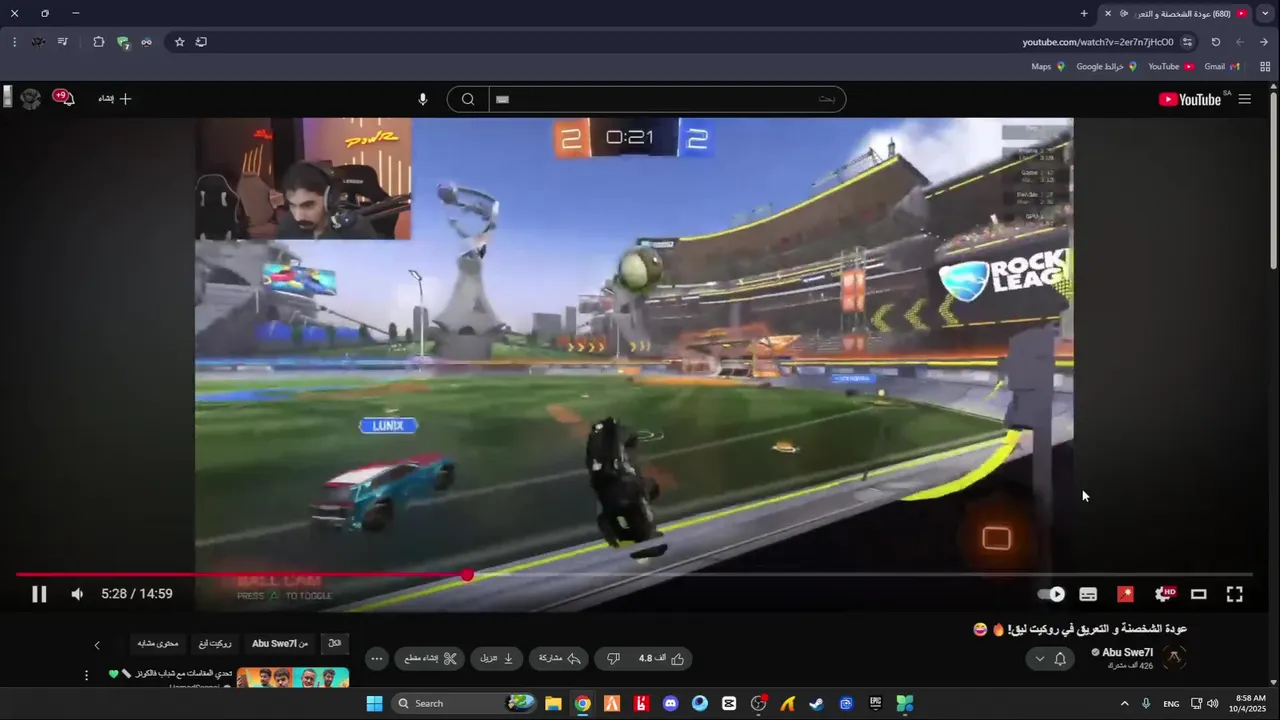The width and height of the screenshot is (1280, 720).
Task: Open the apps grid in bookmarks bar
Action: [1265, 67]
